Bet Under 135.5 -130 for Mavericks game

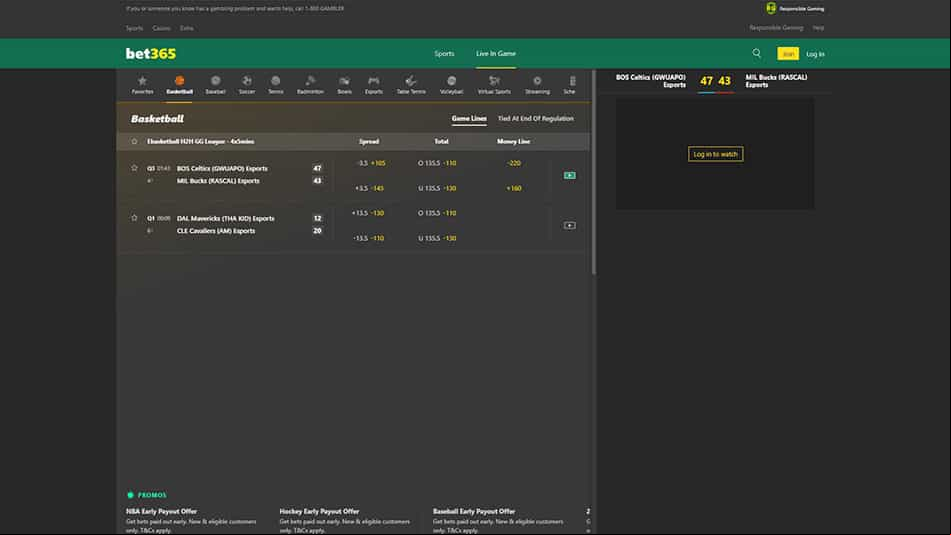pyautogui.click(x=437, y=238)
